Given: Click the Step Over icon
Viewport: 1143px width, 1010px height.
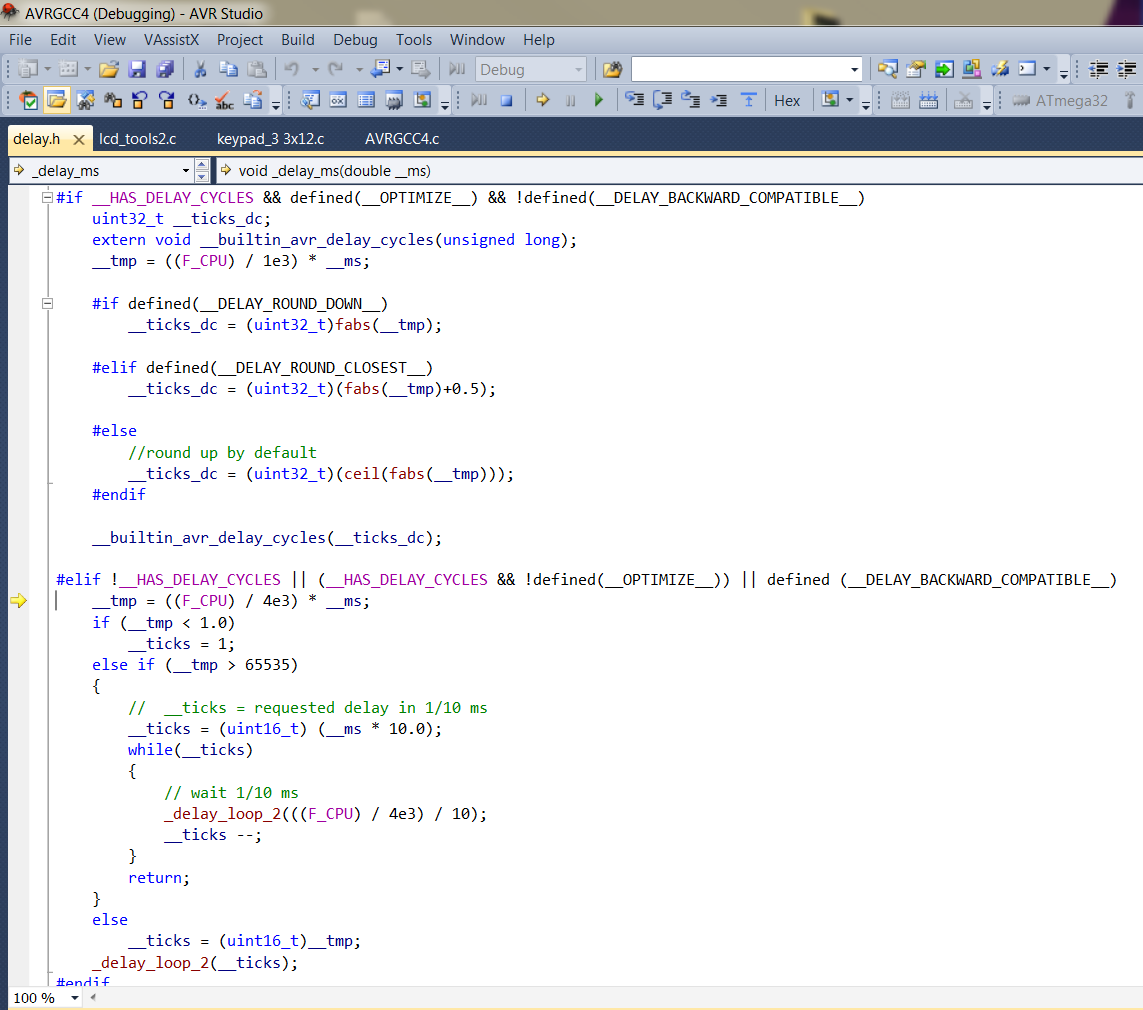Looking at the screenshot, I should tap(663, 101).
